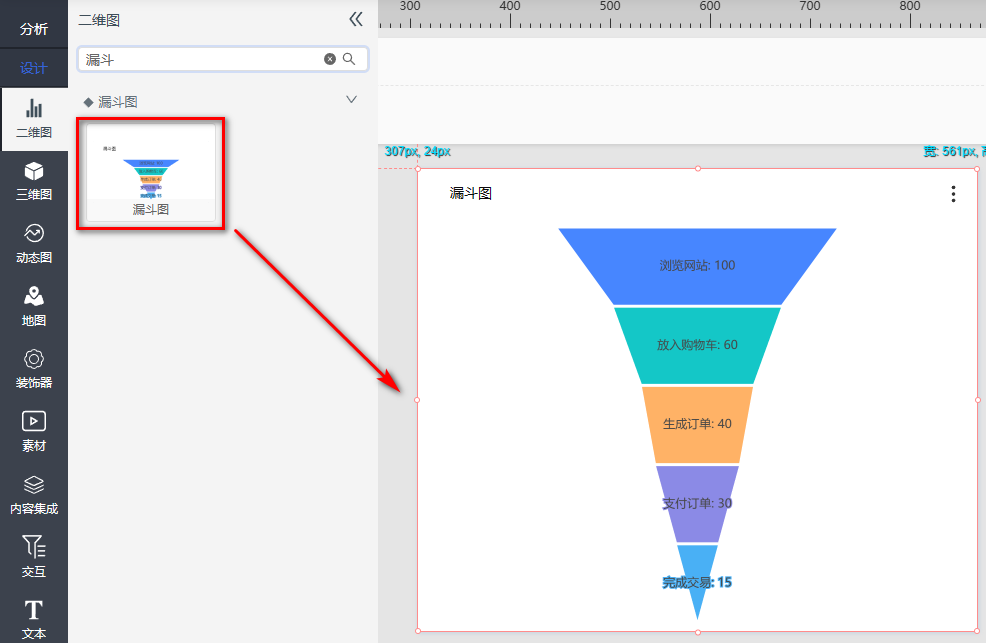Click the search magnifier icon

[349, 59]
